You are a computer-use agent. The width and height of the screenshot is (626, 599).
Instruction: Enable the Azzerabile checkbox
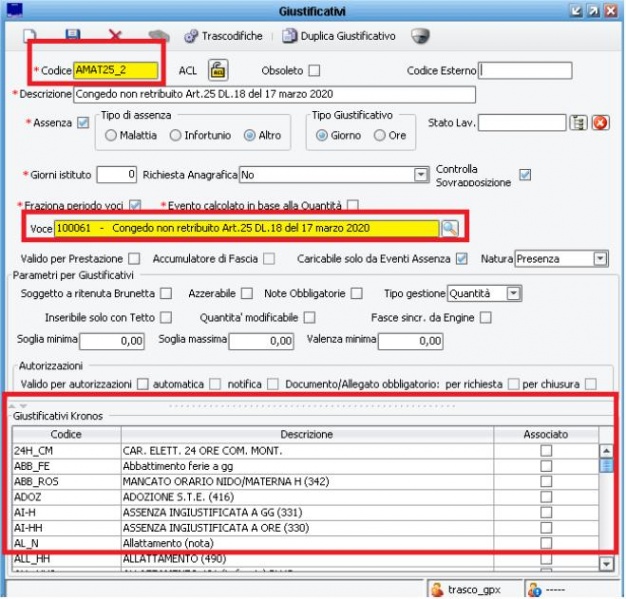tap(247, 294)
